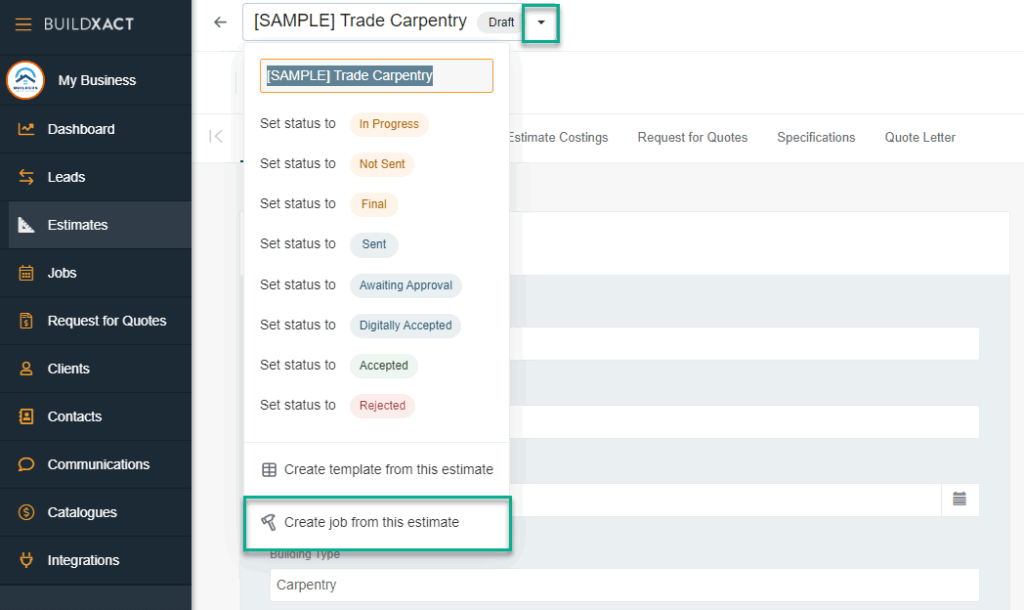Set status to In Progress
The height and width of the screenshot is (610, 1024).
point(388,124)
